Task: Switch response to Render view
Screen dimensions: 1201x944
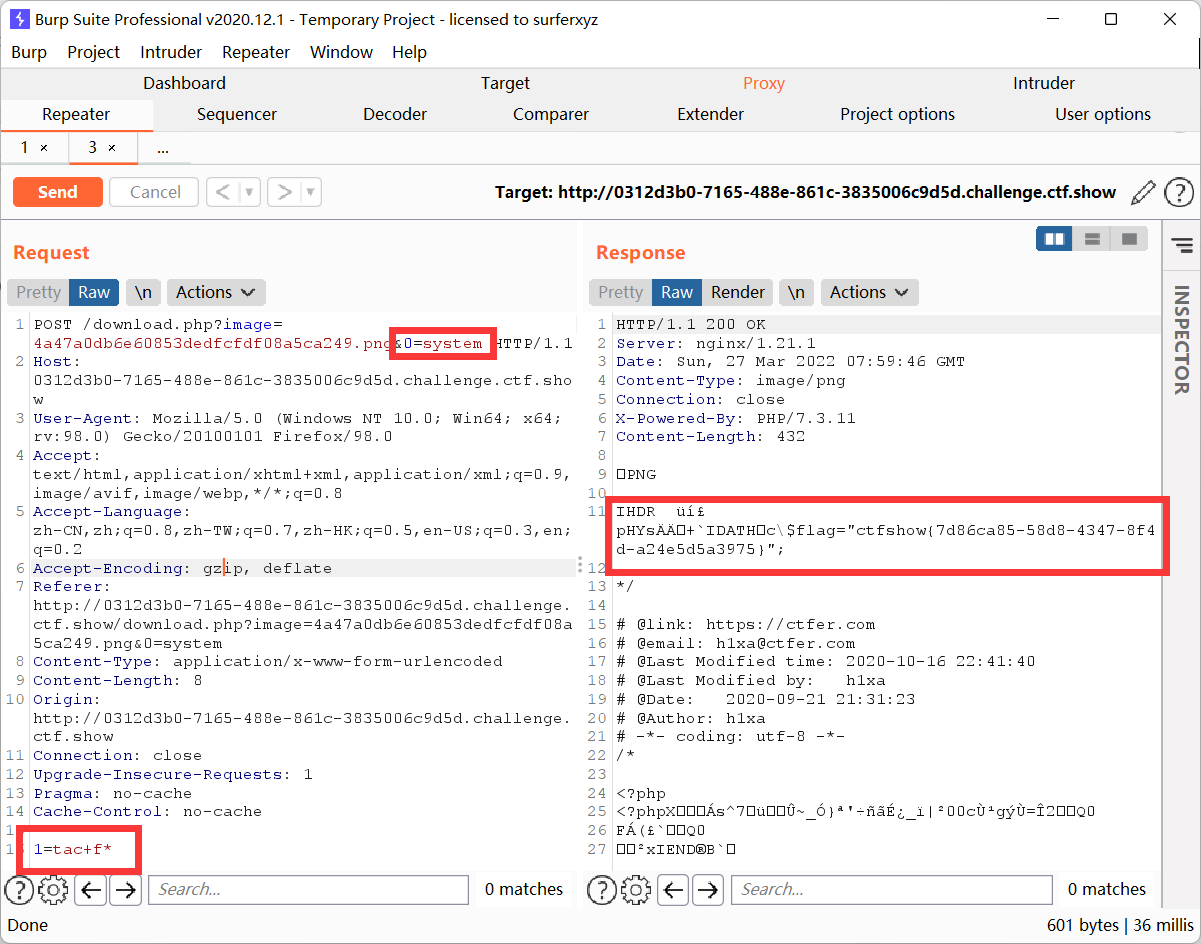Action: tap(738, 292)
